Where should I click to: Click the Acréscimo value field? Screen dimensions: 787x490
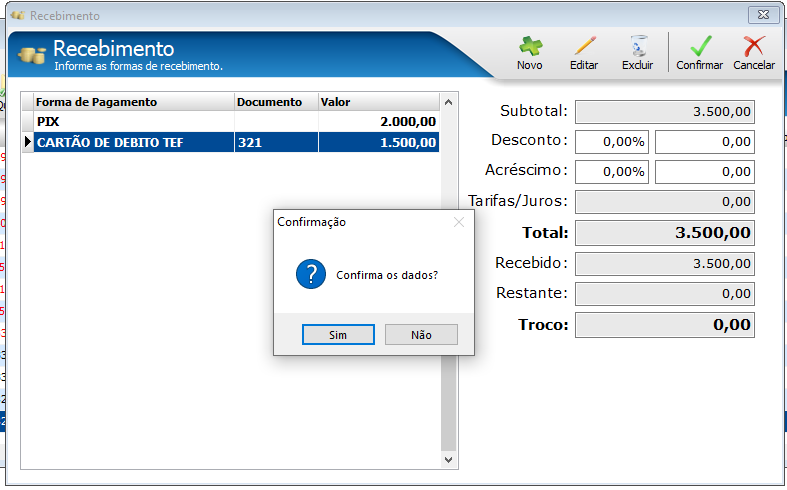705,172
